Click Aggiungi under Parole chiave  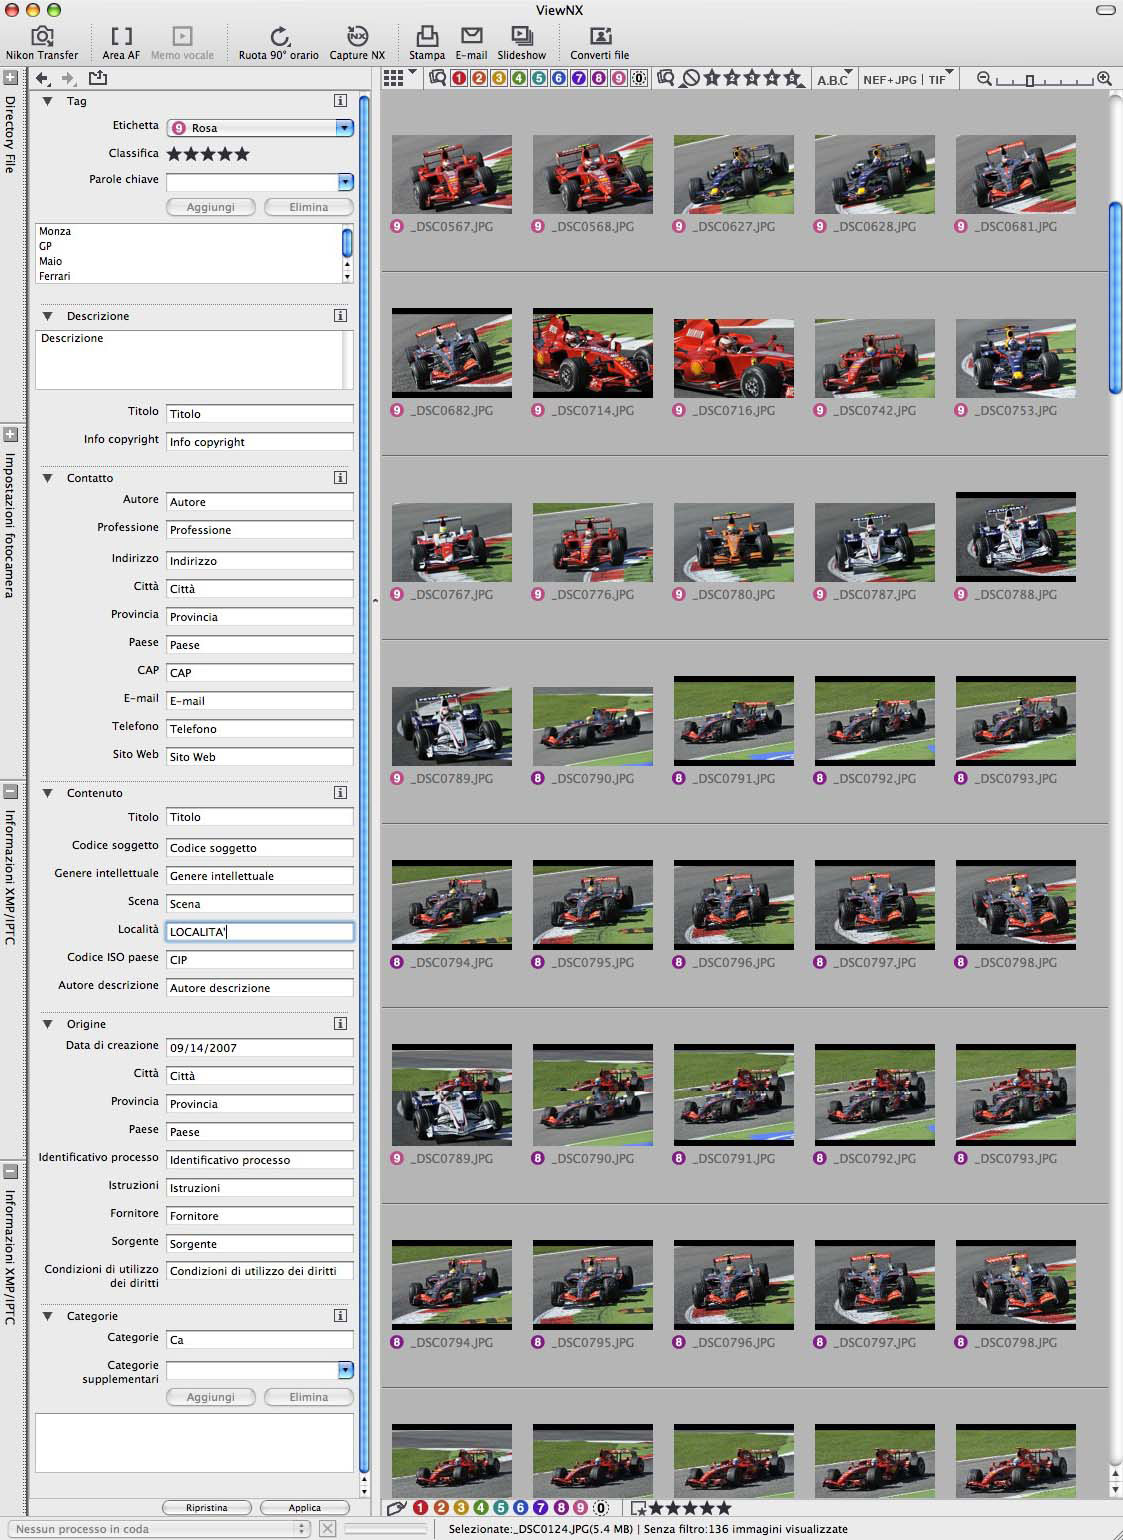click(211, 207)
